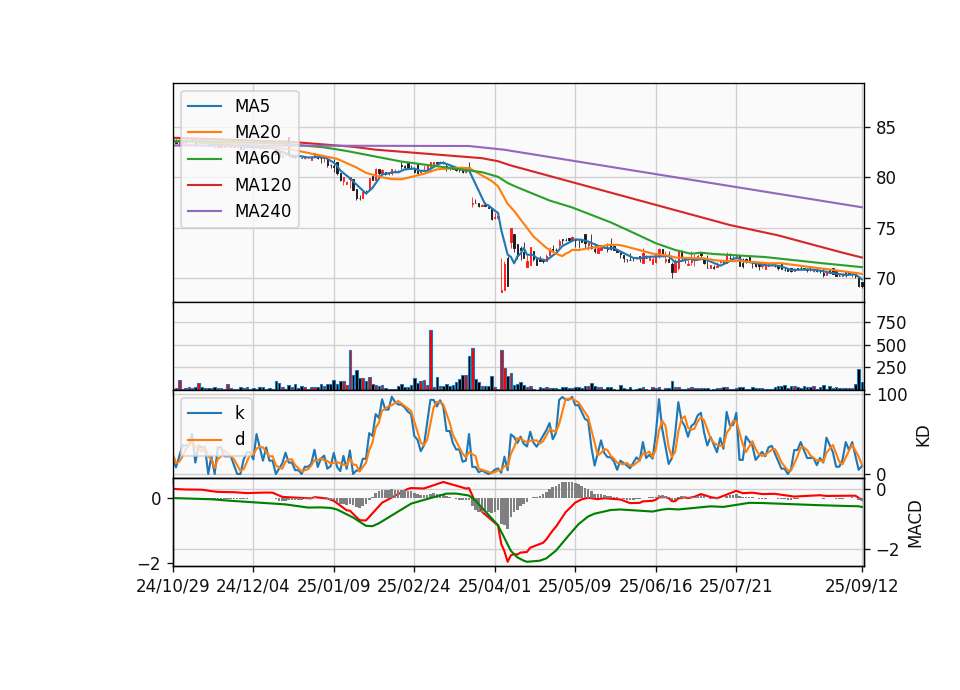Click the 25/01/09 date axis label
Image resolution: width=960 pixels, height=690 pixels.
[334, 586]
